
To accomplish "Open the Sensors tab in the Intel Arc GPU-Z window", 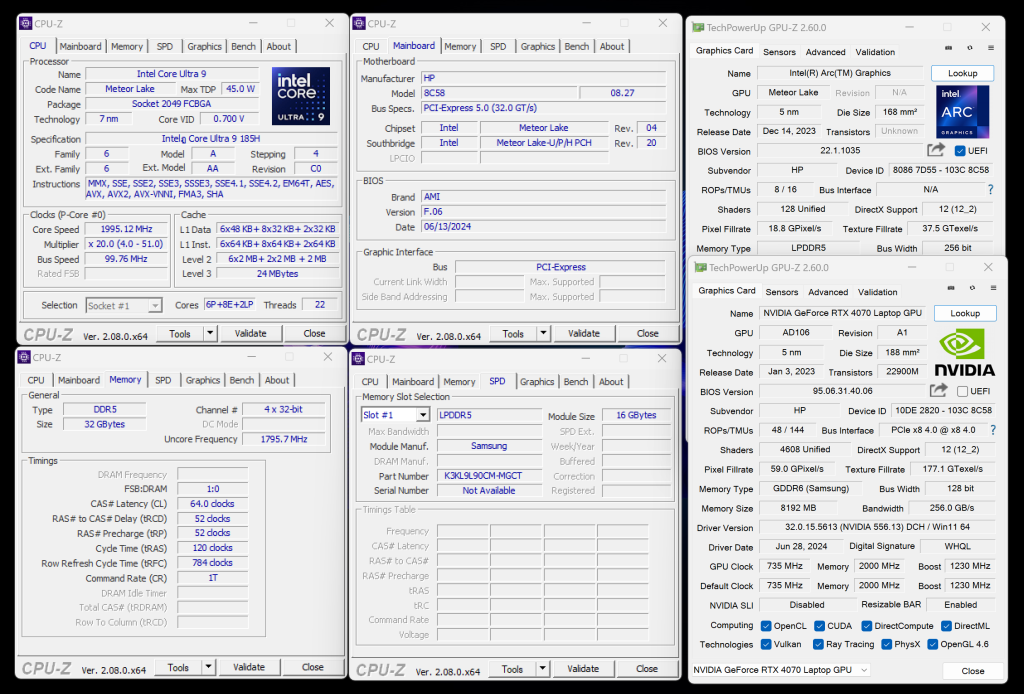I will click(779, 52).
